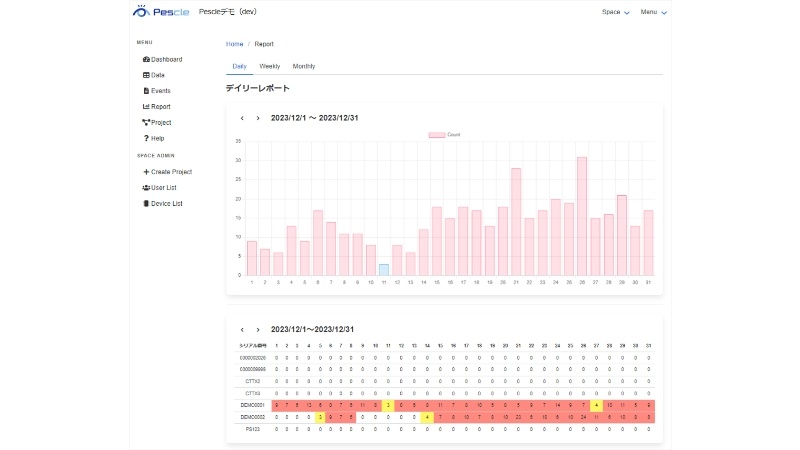Click the Help question mark icon
The image size is (800, 450).
[146, 138]
